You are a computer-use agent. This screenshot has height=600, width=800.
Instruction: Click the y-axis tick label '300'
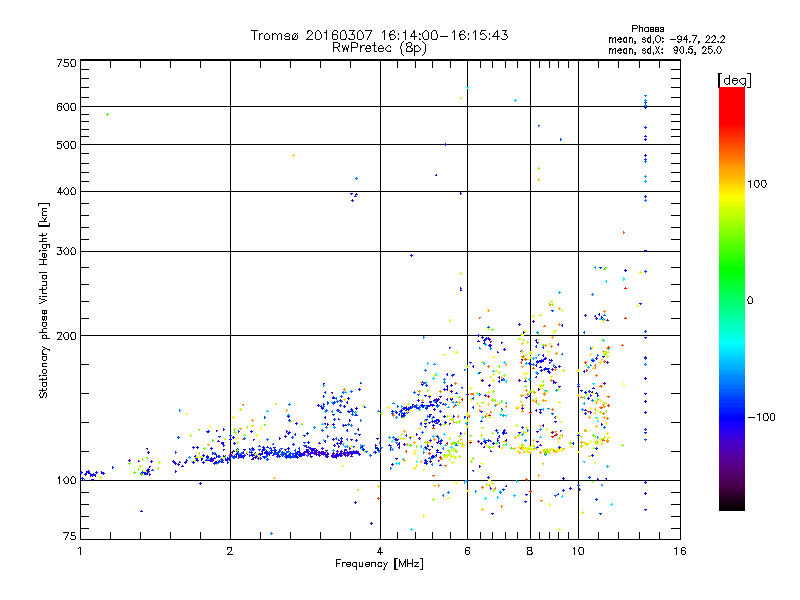coord(67,252)
